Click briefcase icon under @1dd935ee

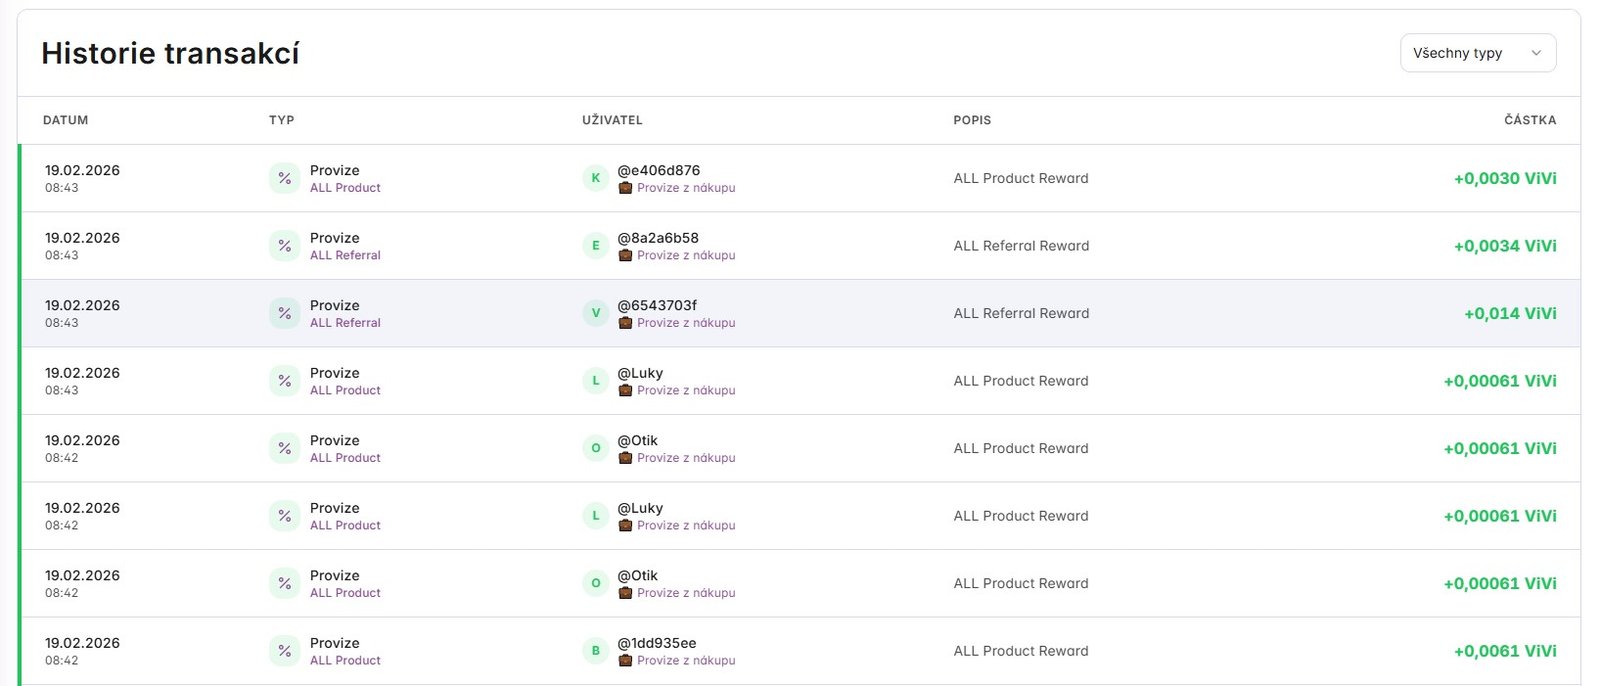625,661
